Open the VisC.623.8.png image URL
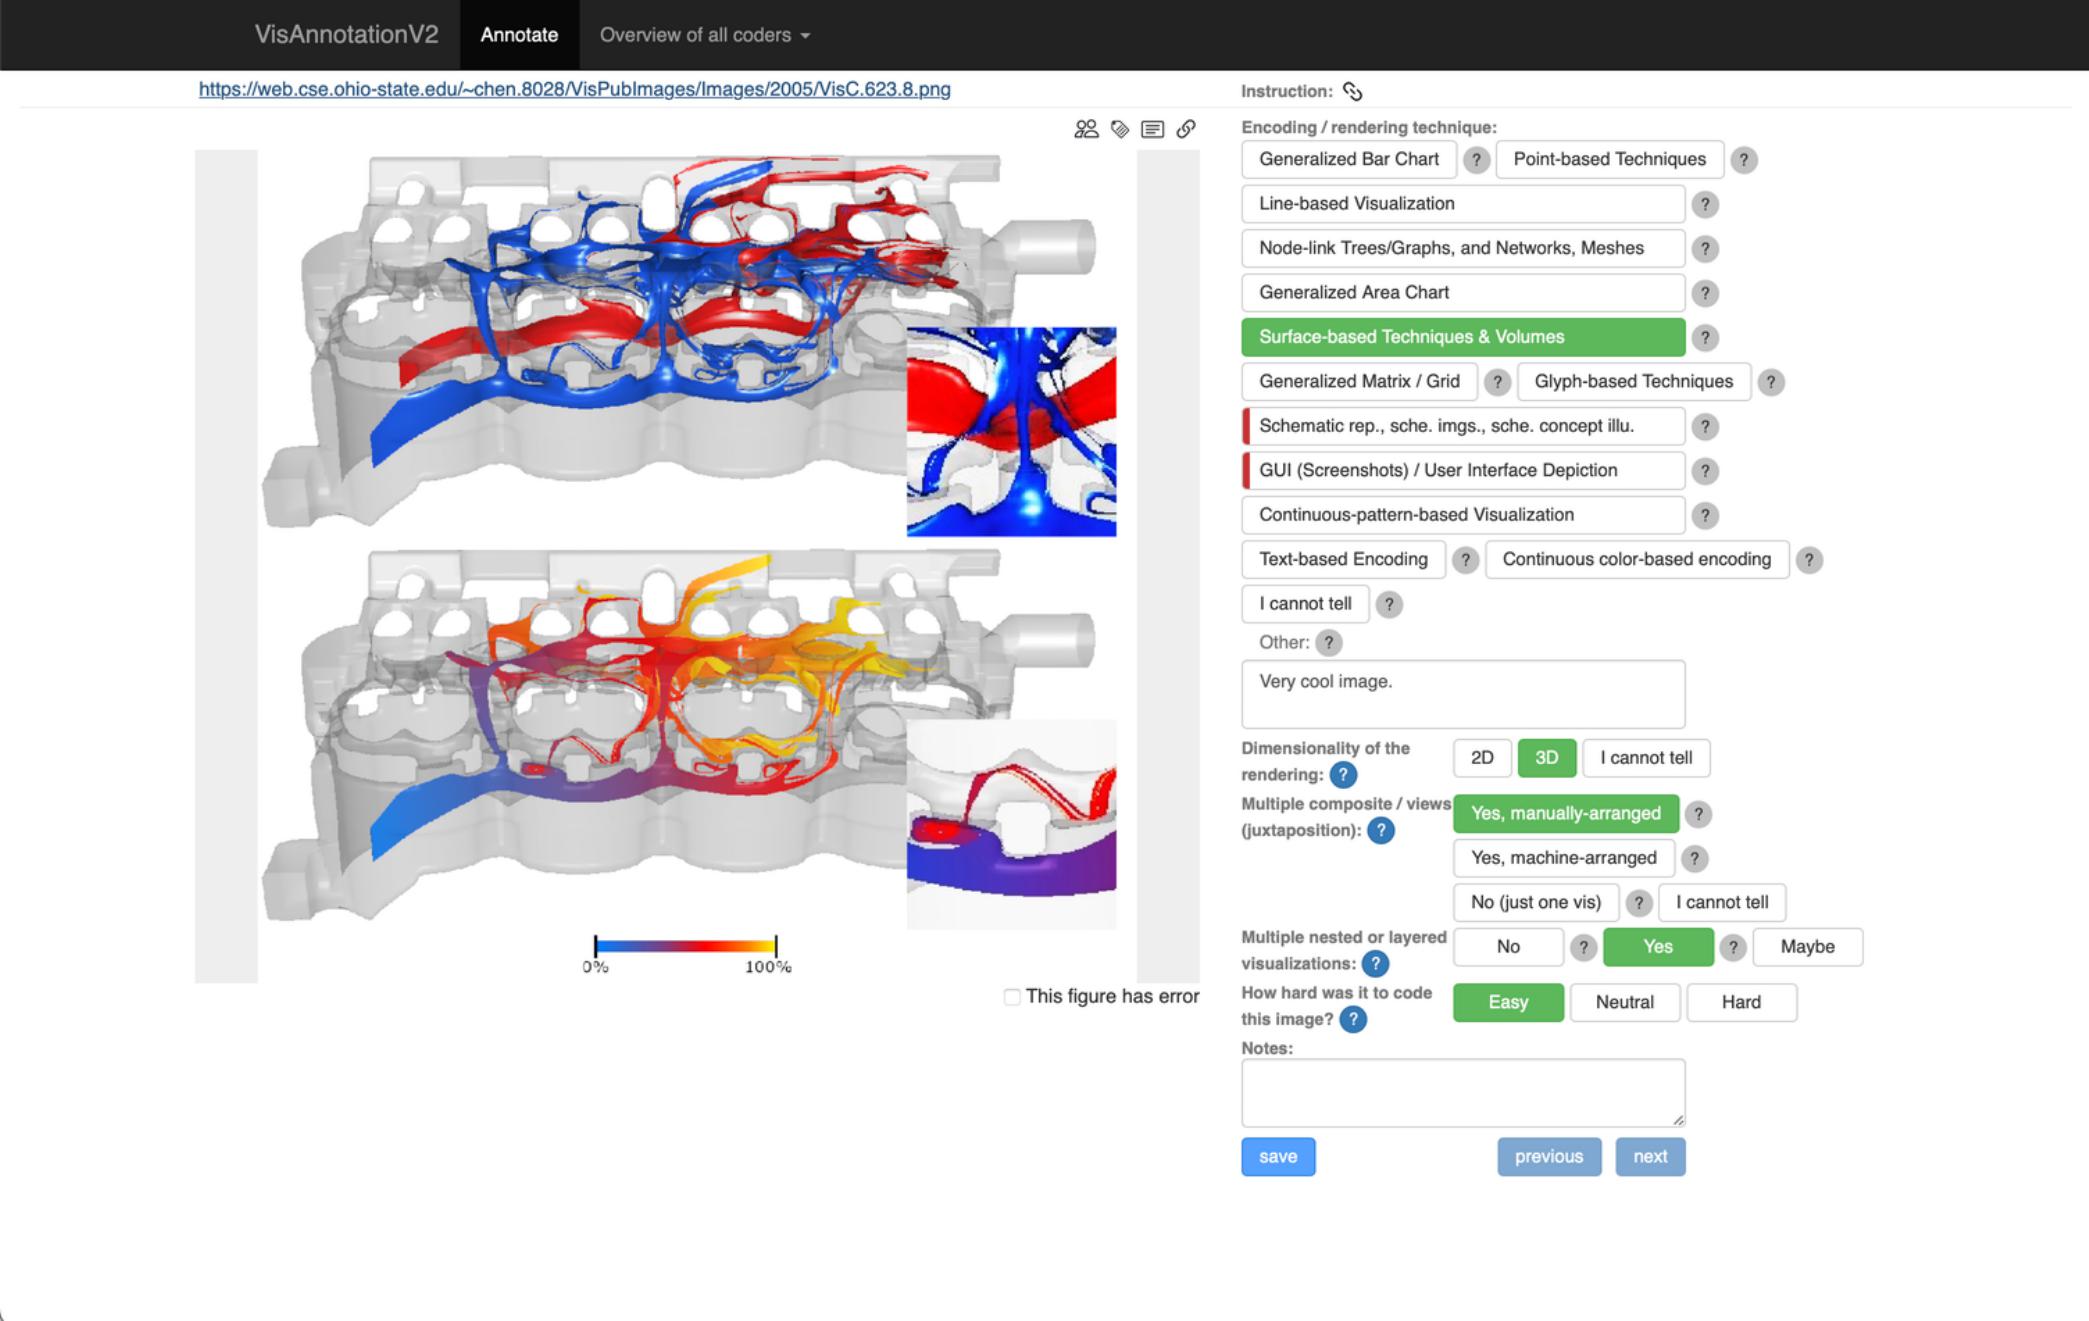Screen dimensions: 2089x1321 574,90
